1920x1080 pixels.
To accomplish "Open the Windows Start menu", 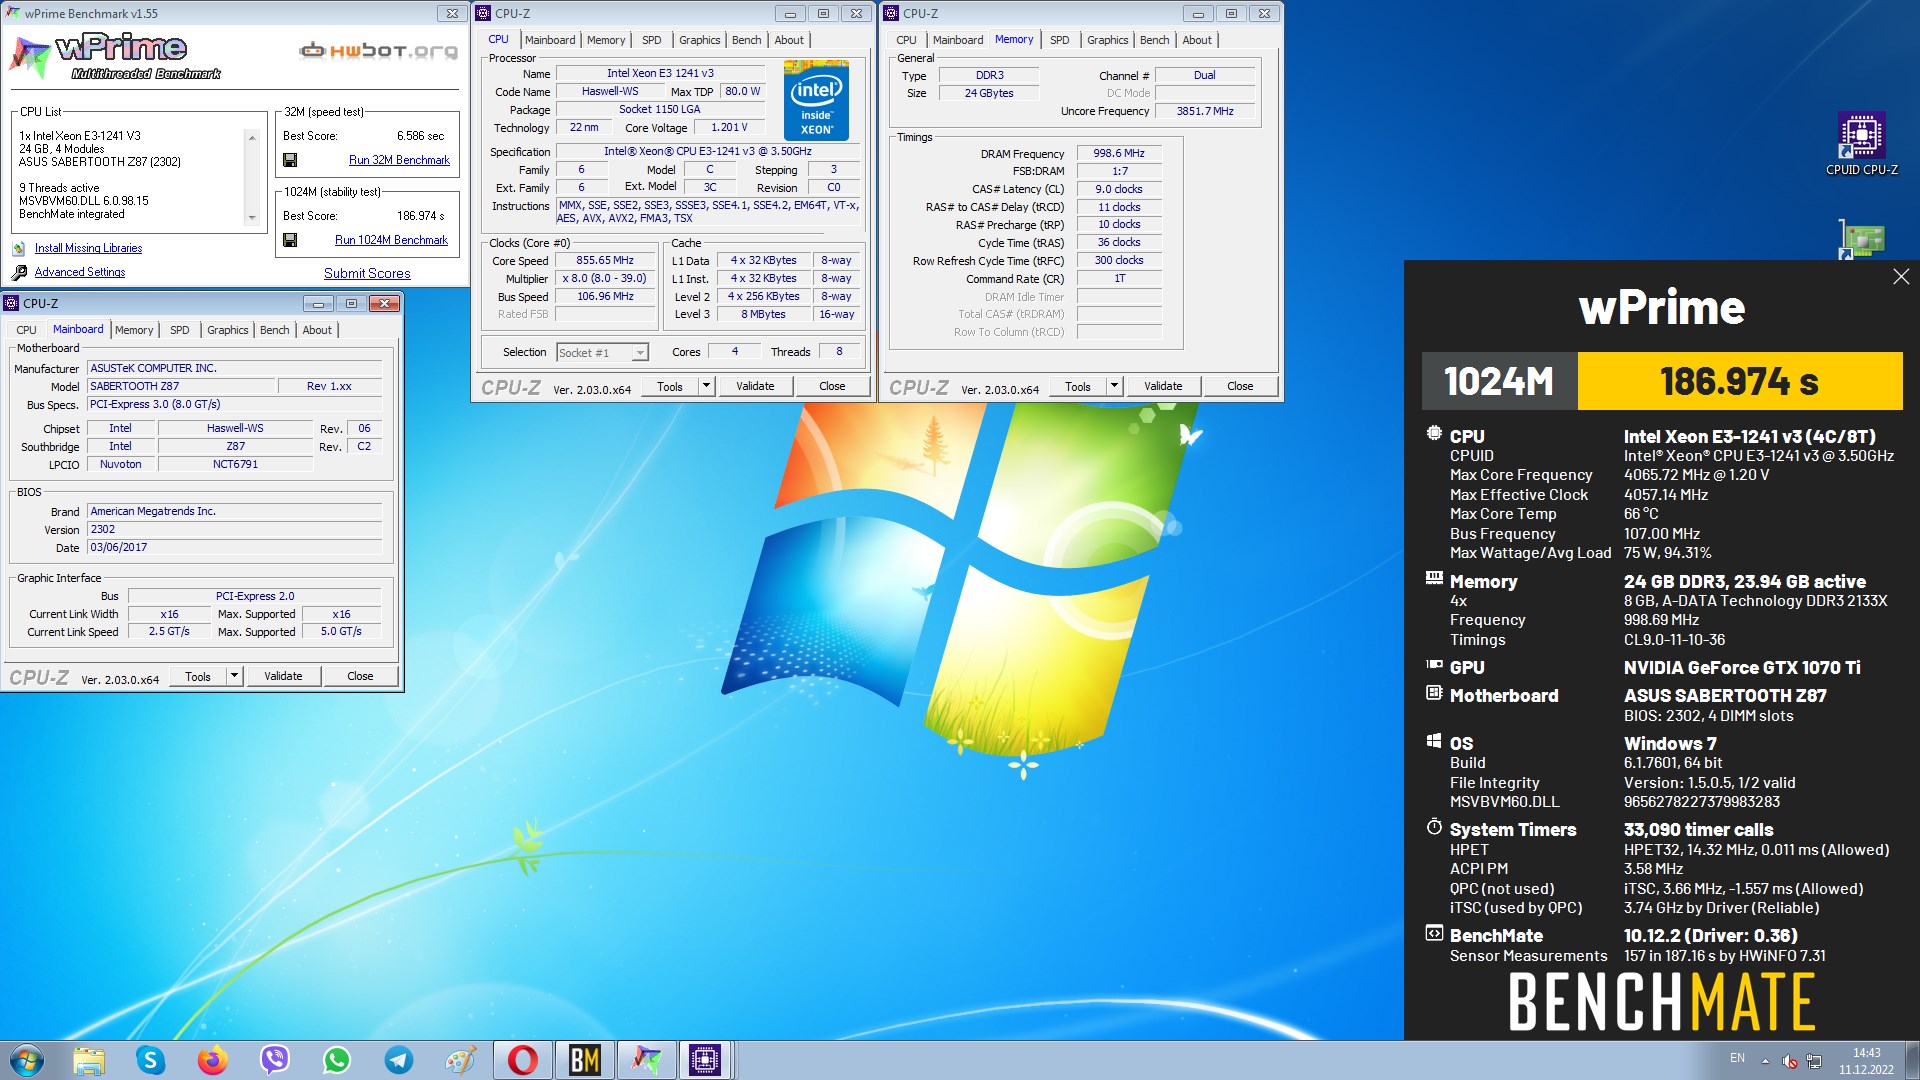I will tap(27, 1060).
